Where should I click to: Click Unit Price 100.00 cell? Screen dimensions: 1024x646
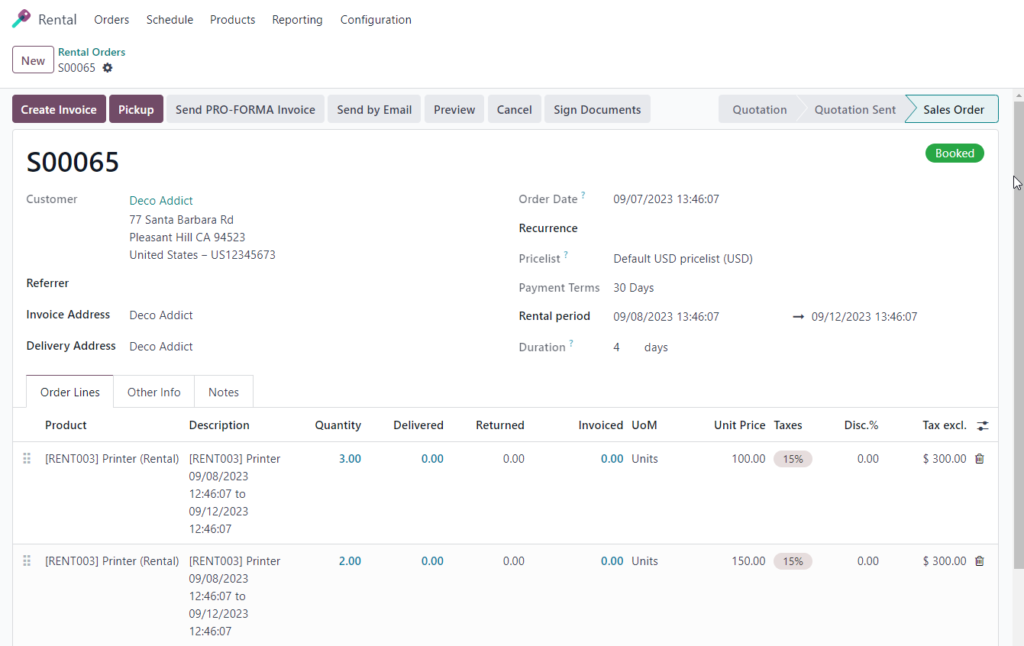[x=748, y=459]
